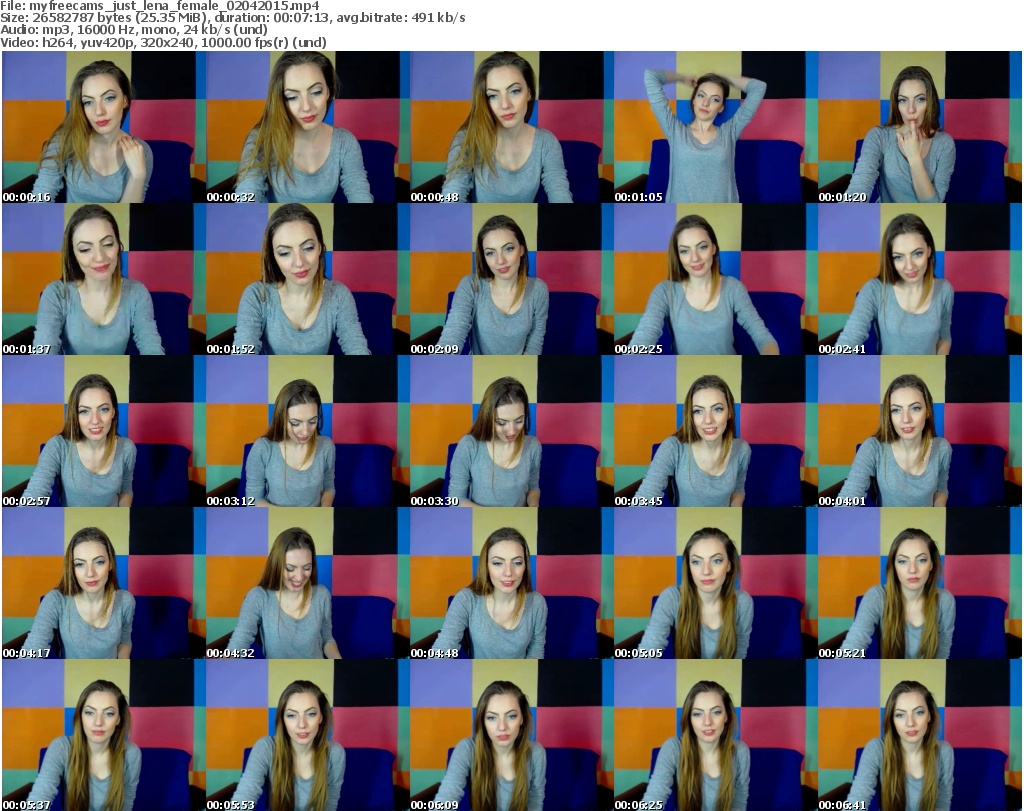Open the frame at 00:01:20
This screenshot has width=1024, height=811.
coord(920,127)
